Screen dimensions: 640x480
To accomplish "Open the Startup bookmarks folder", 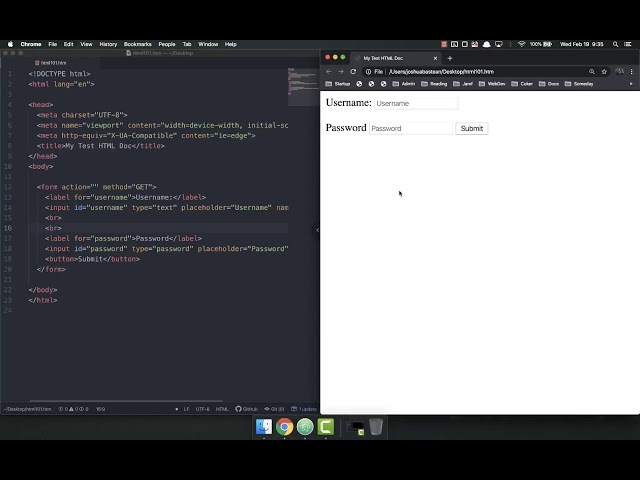I will pos(338,84).
